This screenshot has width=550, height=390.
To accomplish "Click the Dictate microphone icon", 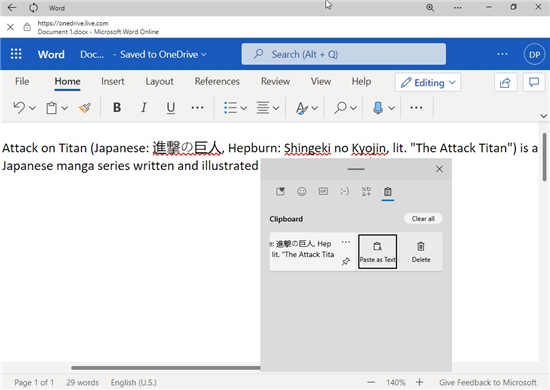I will [378, 108].
